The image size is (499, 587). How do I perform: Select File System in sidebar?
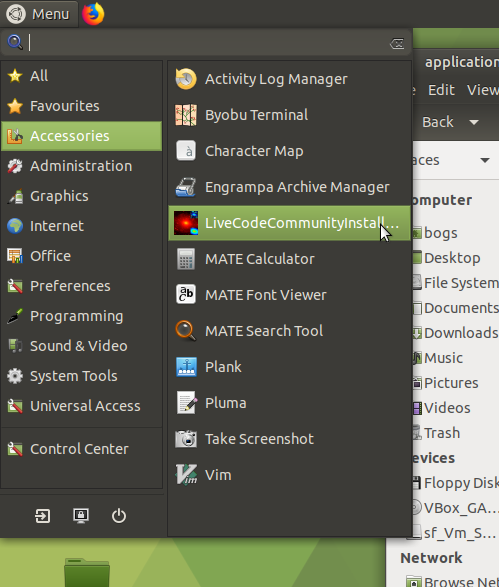(456, 283)
